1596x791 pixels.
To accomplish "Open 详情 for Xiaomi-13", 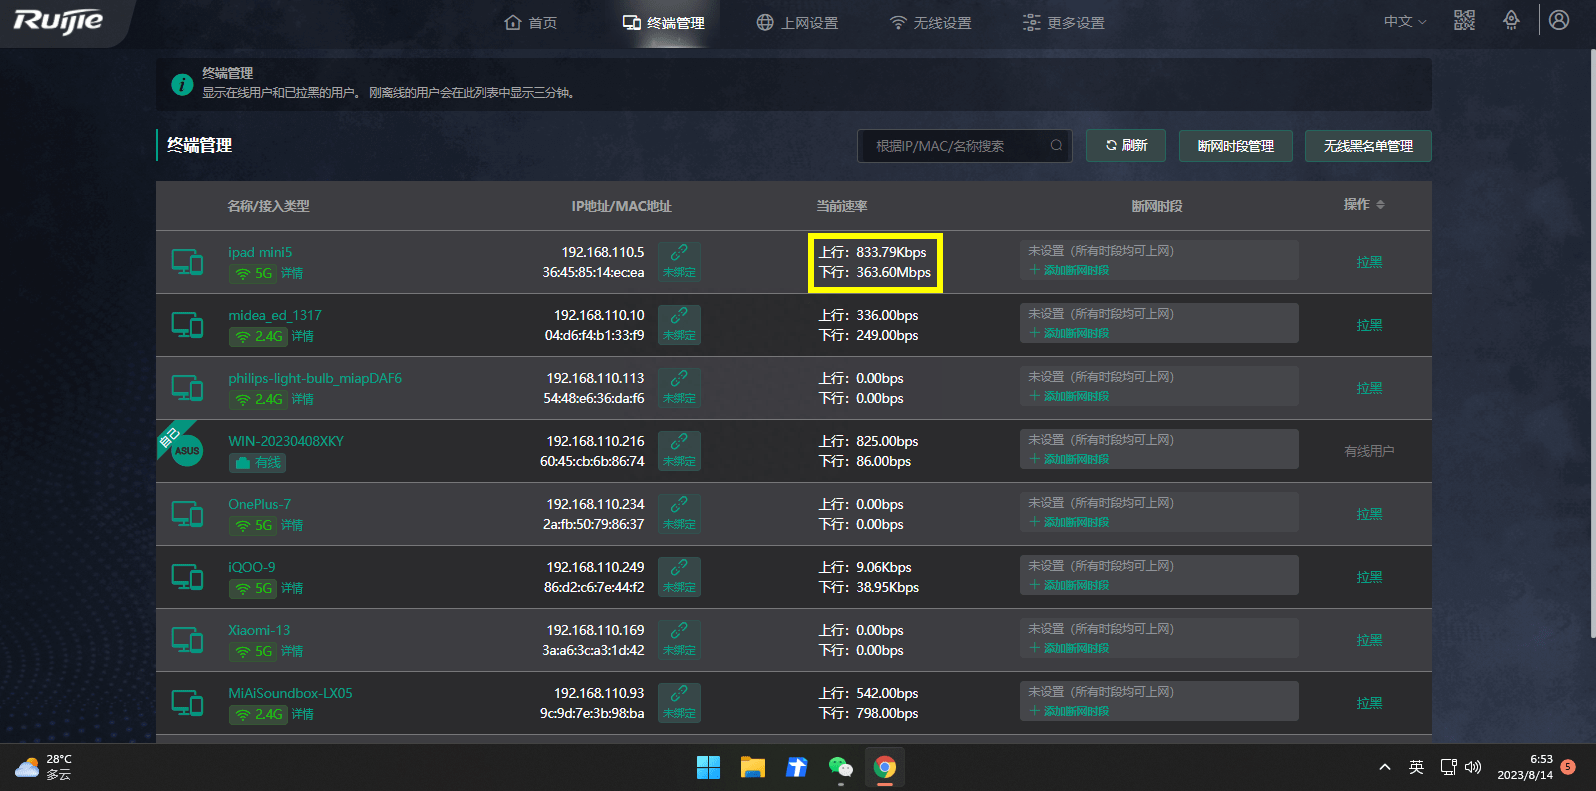I will click(292, 651).
